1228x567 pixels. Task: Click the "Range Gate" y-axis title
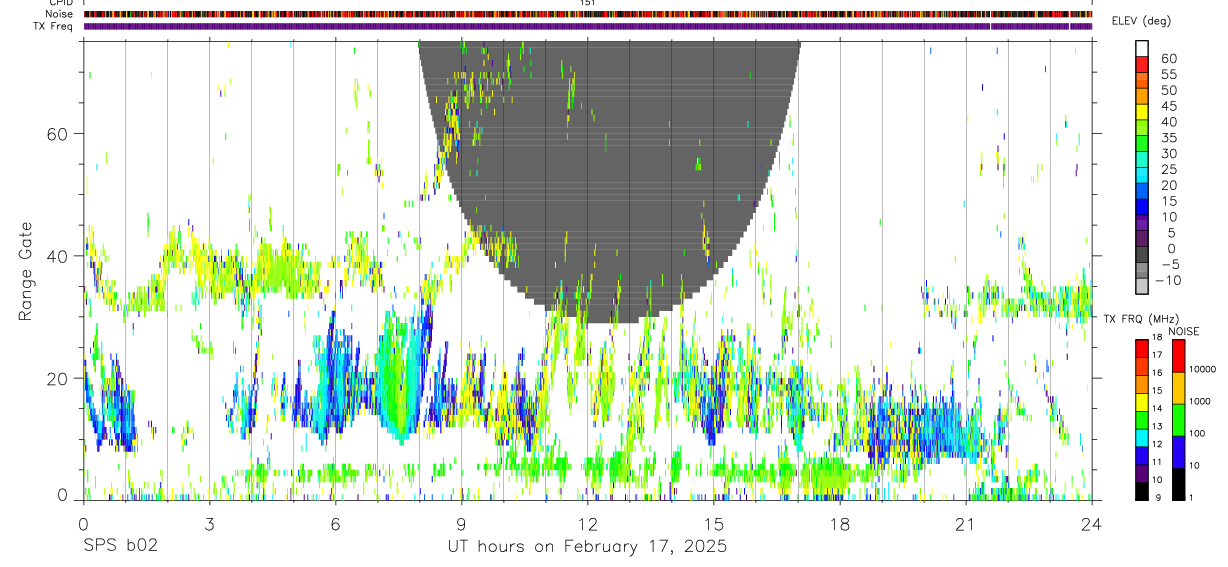27,270
